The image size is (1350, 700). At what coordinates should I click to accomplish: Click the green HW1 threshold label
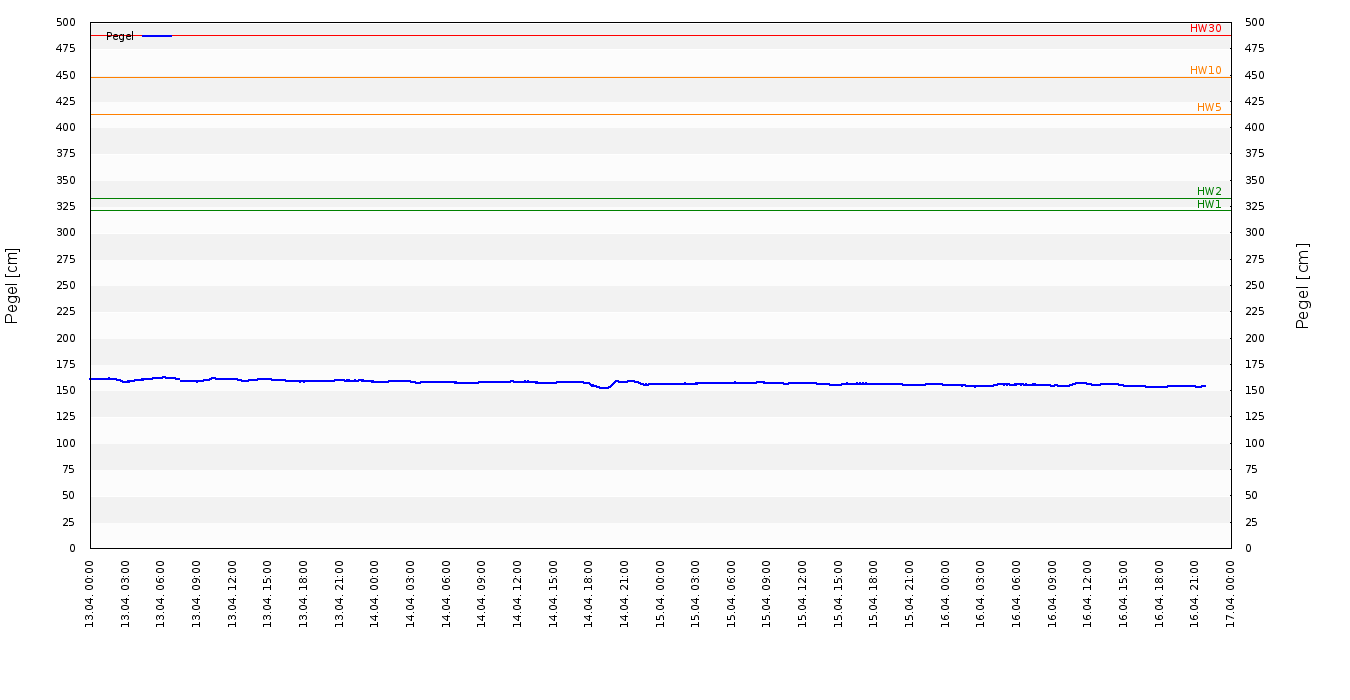click(x=1209, y=205)
